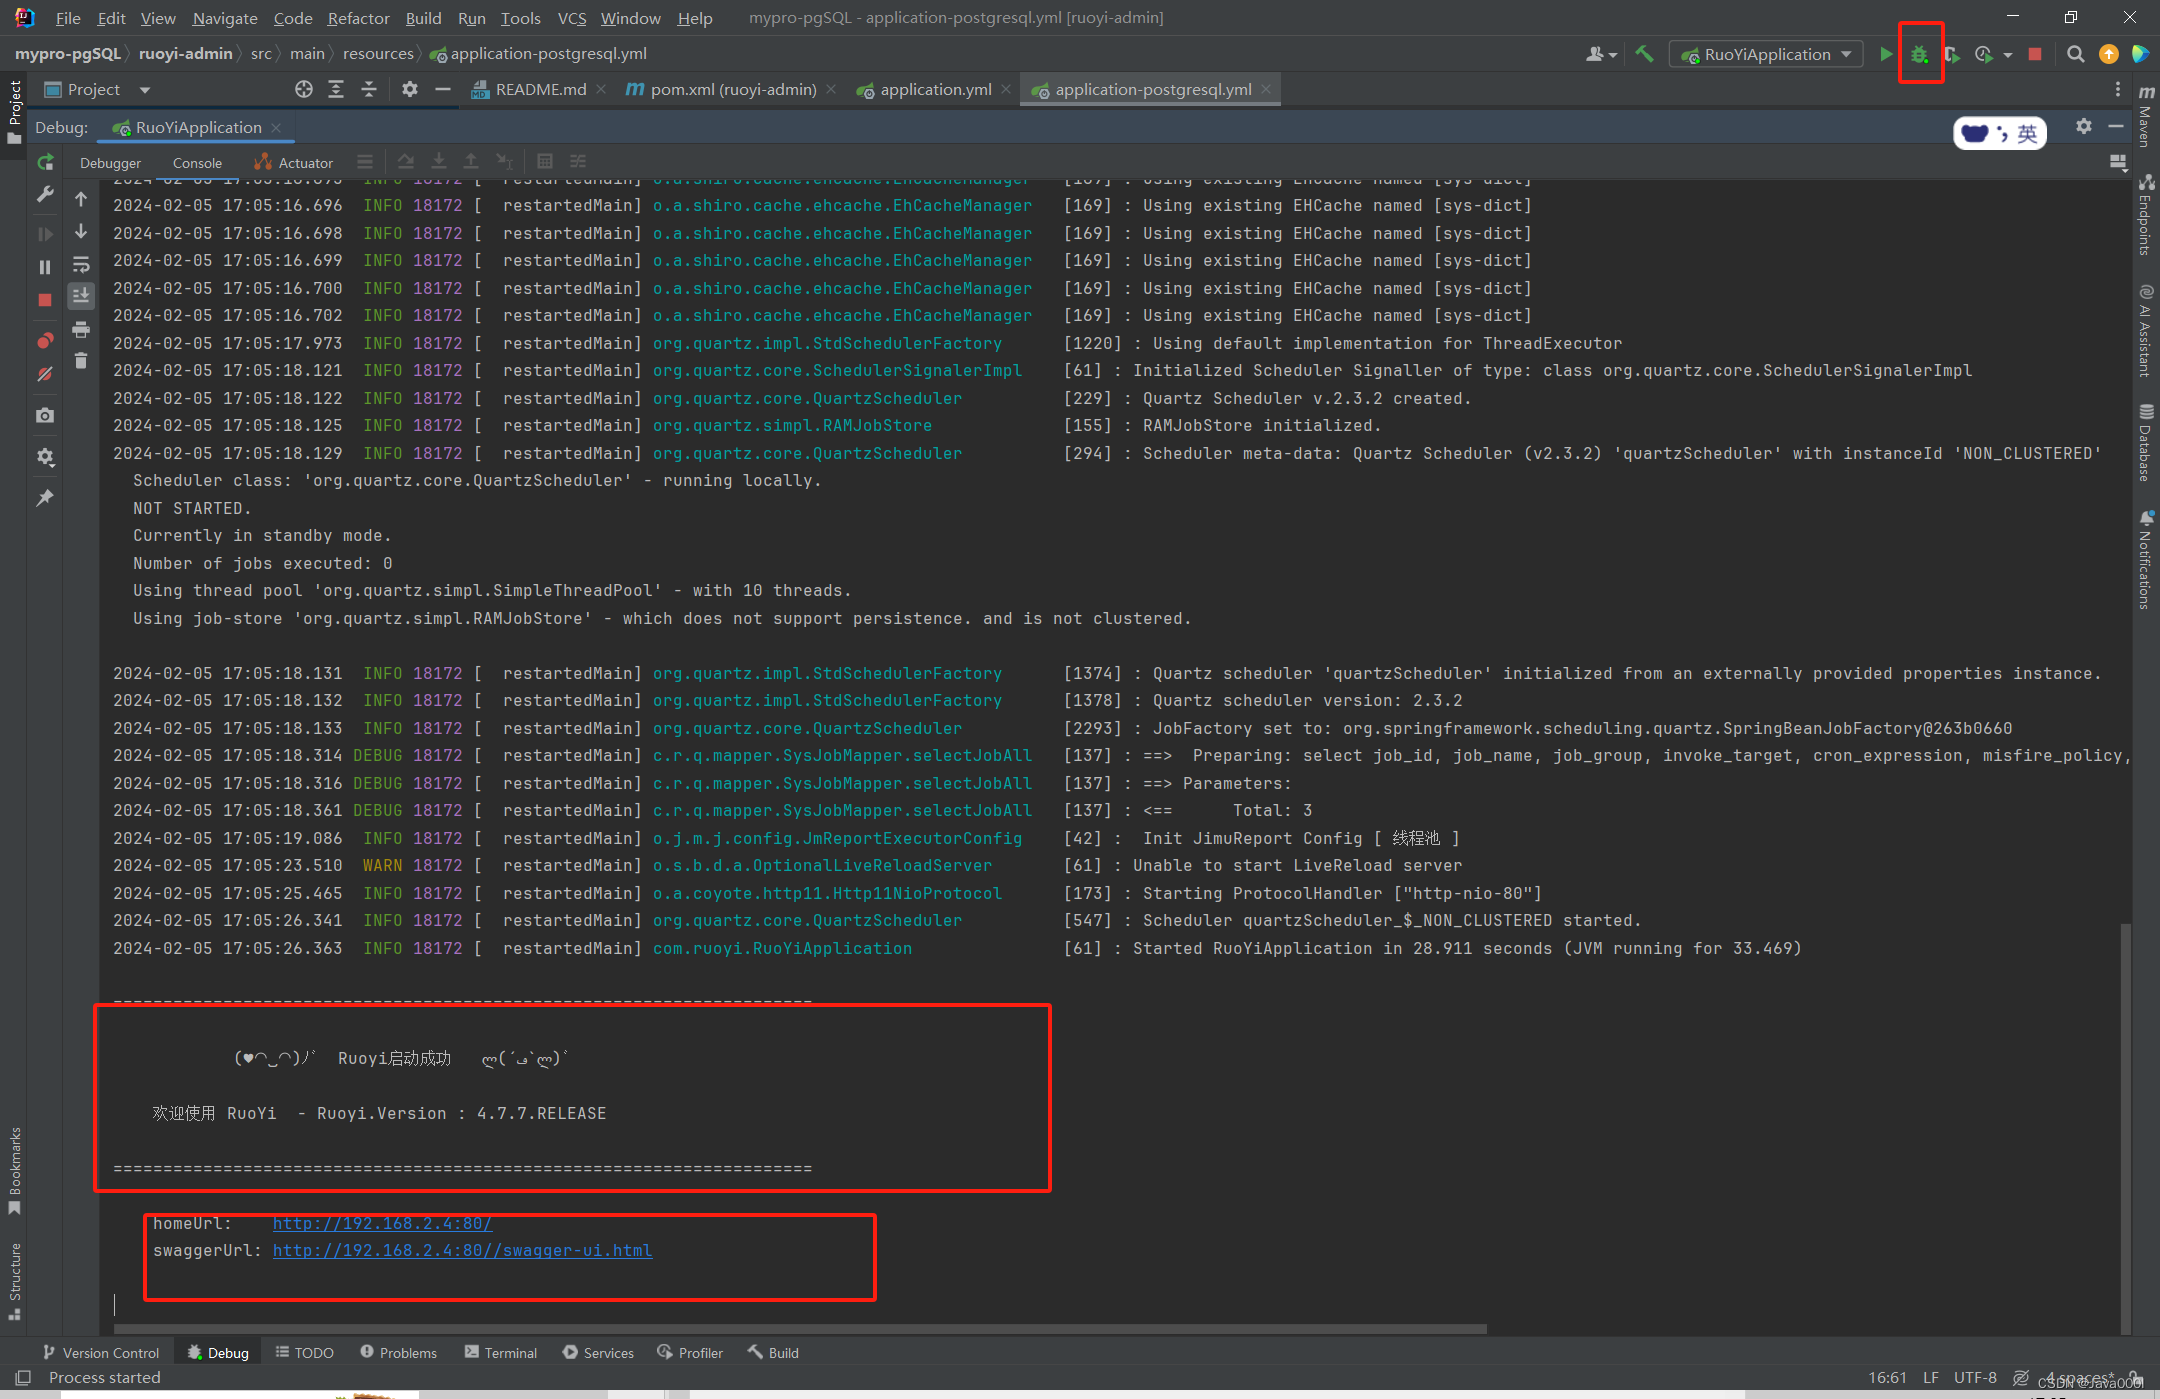Hide Project tool window minus icon

(443, 89)
